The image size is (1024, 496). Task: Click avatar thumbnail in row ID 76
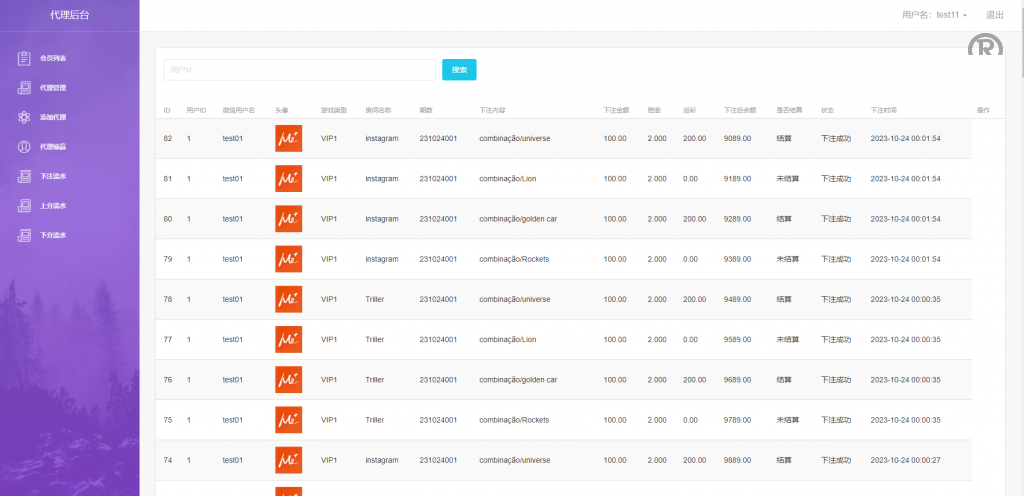point(288,380)
